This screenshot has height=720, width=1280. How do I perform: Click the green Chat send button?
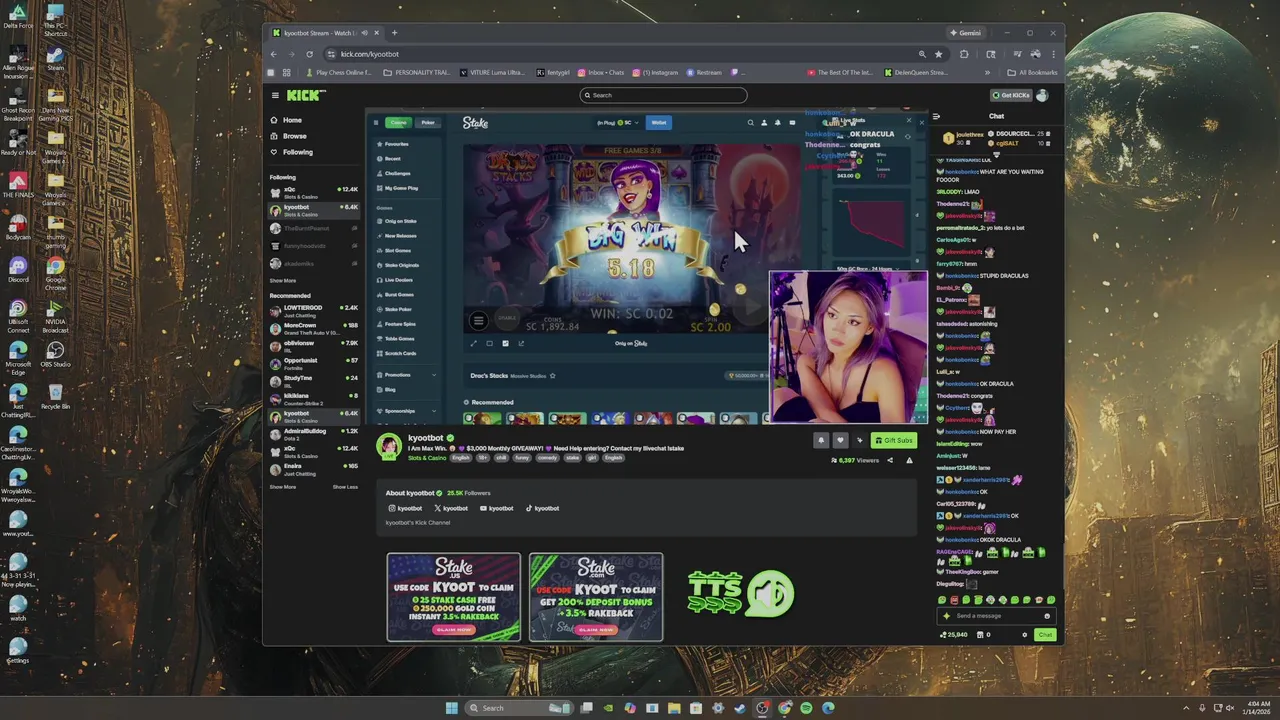tap(1045, 634)
